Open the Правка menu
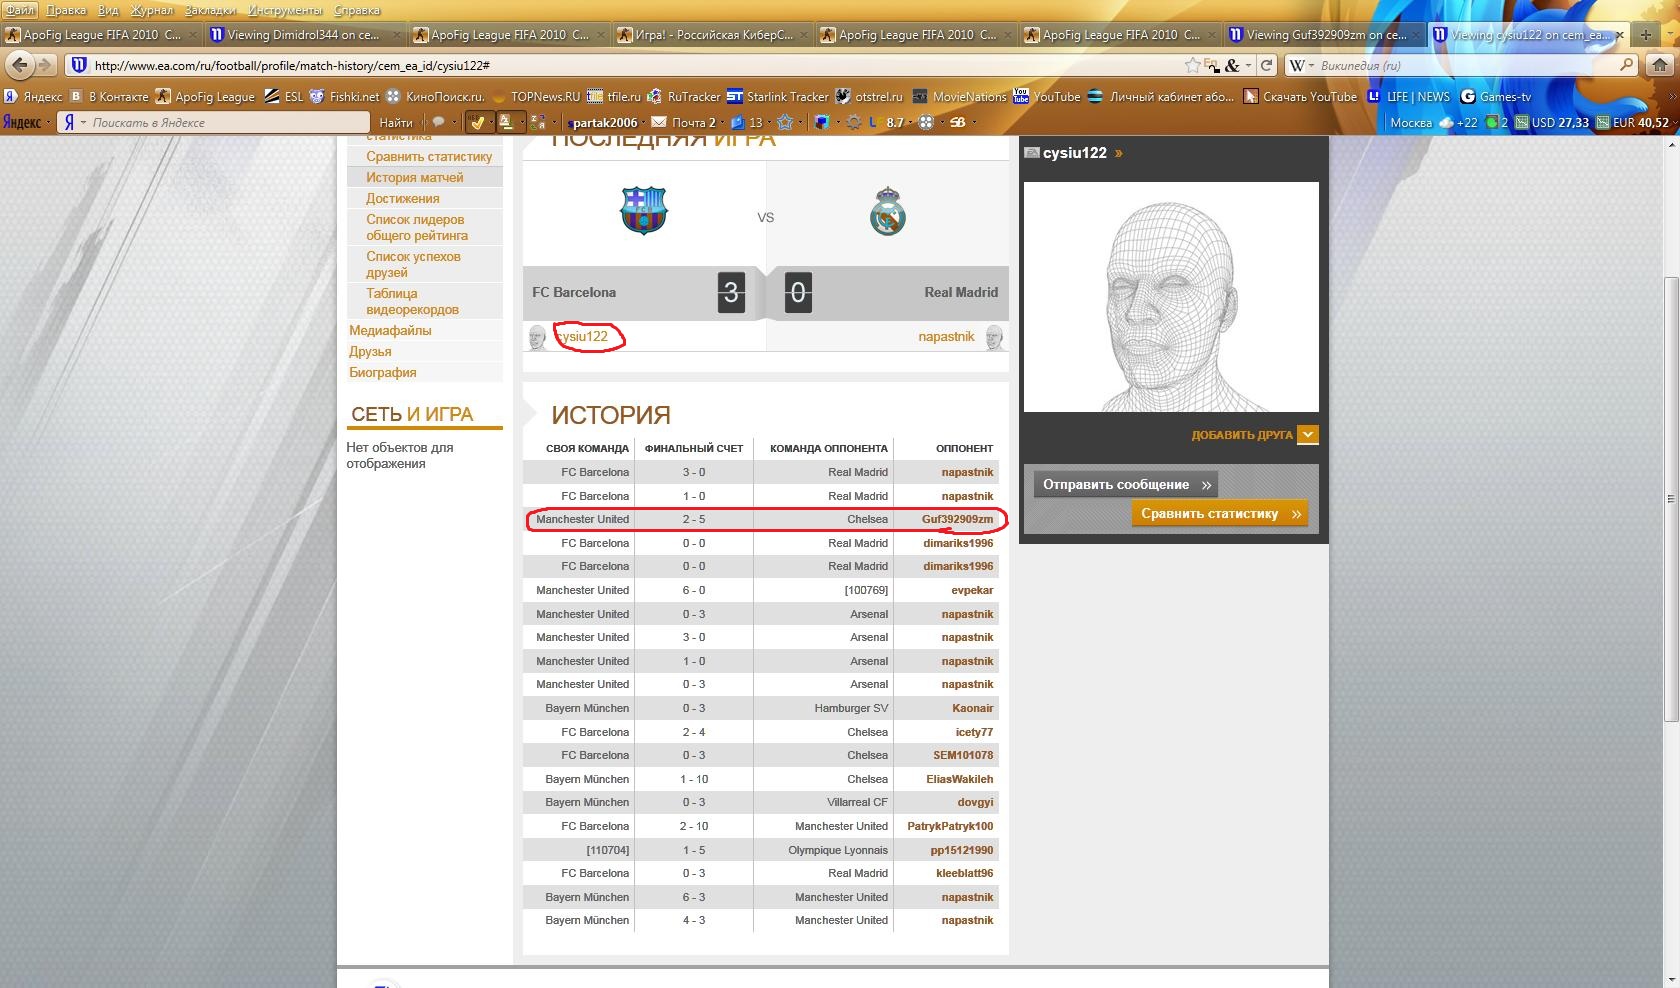1680x988 pixels. pyautogui.click(x=66, y=10)
